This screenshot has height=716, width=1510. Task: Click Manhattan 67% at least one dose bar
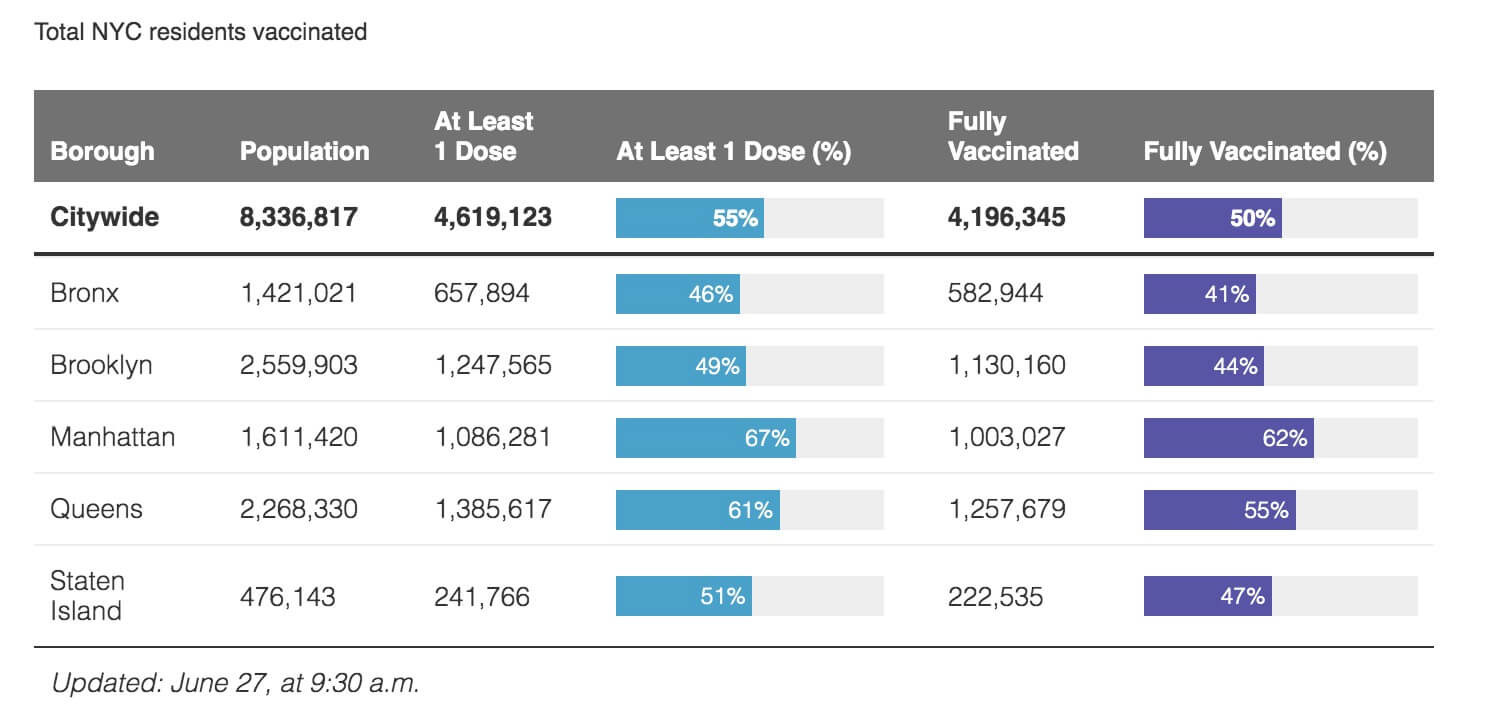[x=706, y=438]
